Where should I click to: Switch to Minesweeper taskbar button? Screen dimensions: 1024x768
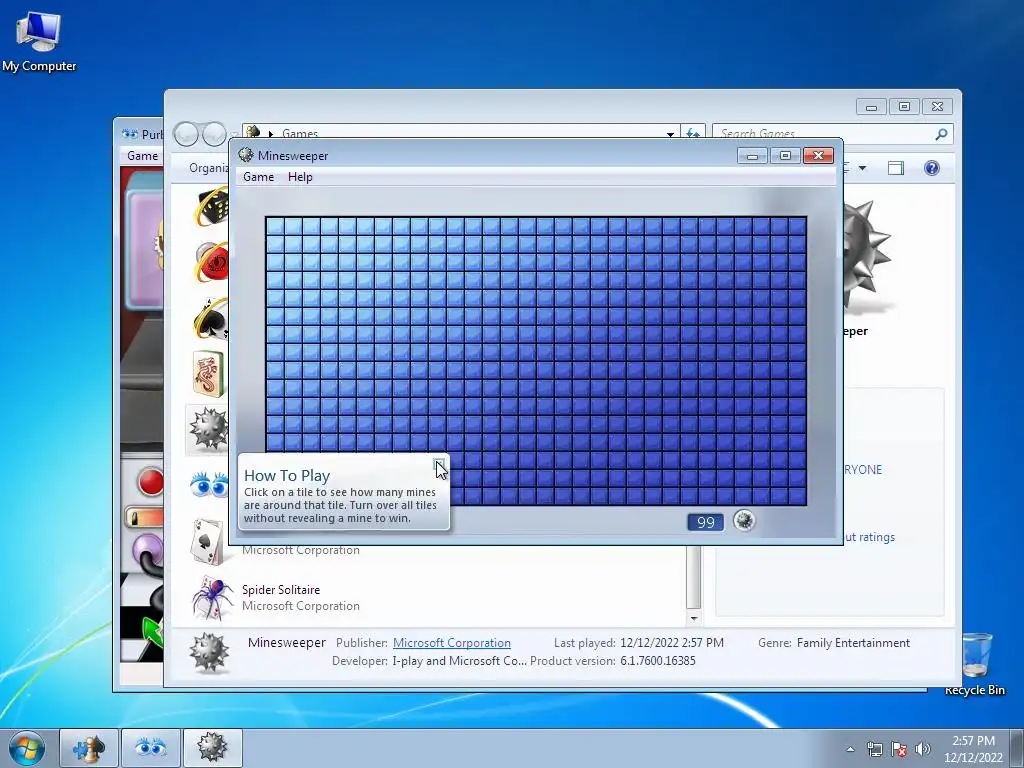[212, 748]
